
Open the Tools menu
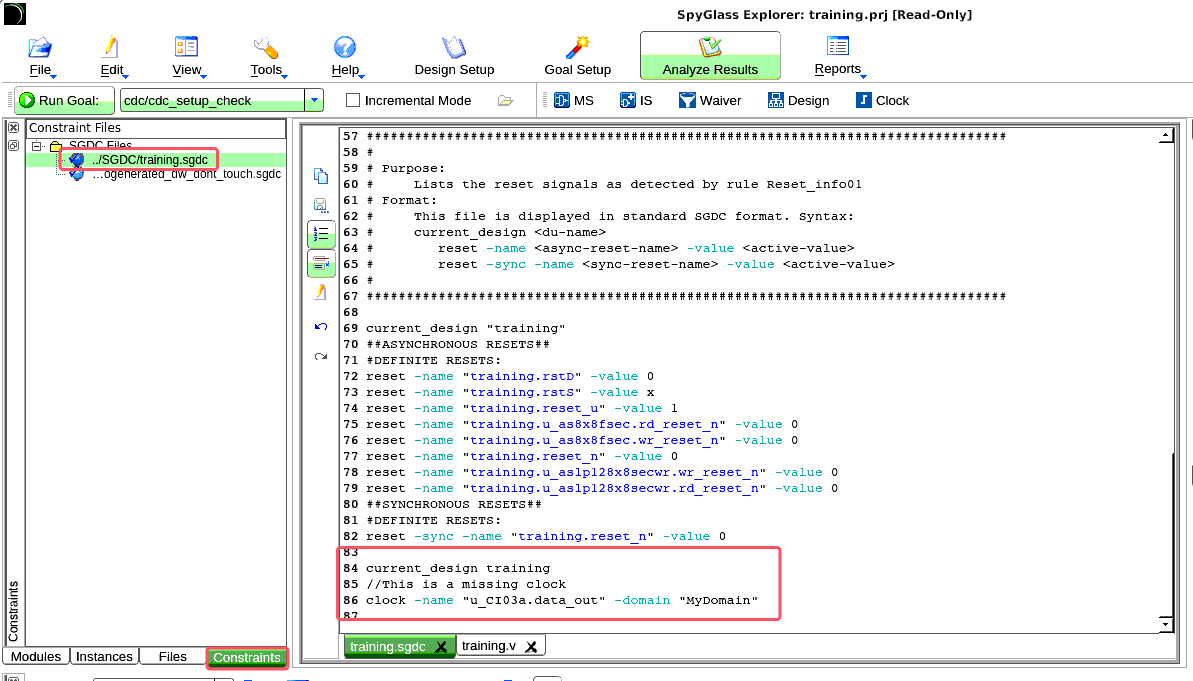267,56
